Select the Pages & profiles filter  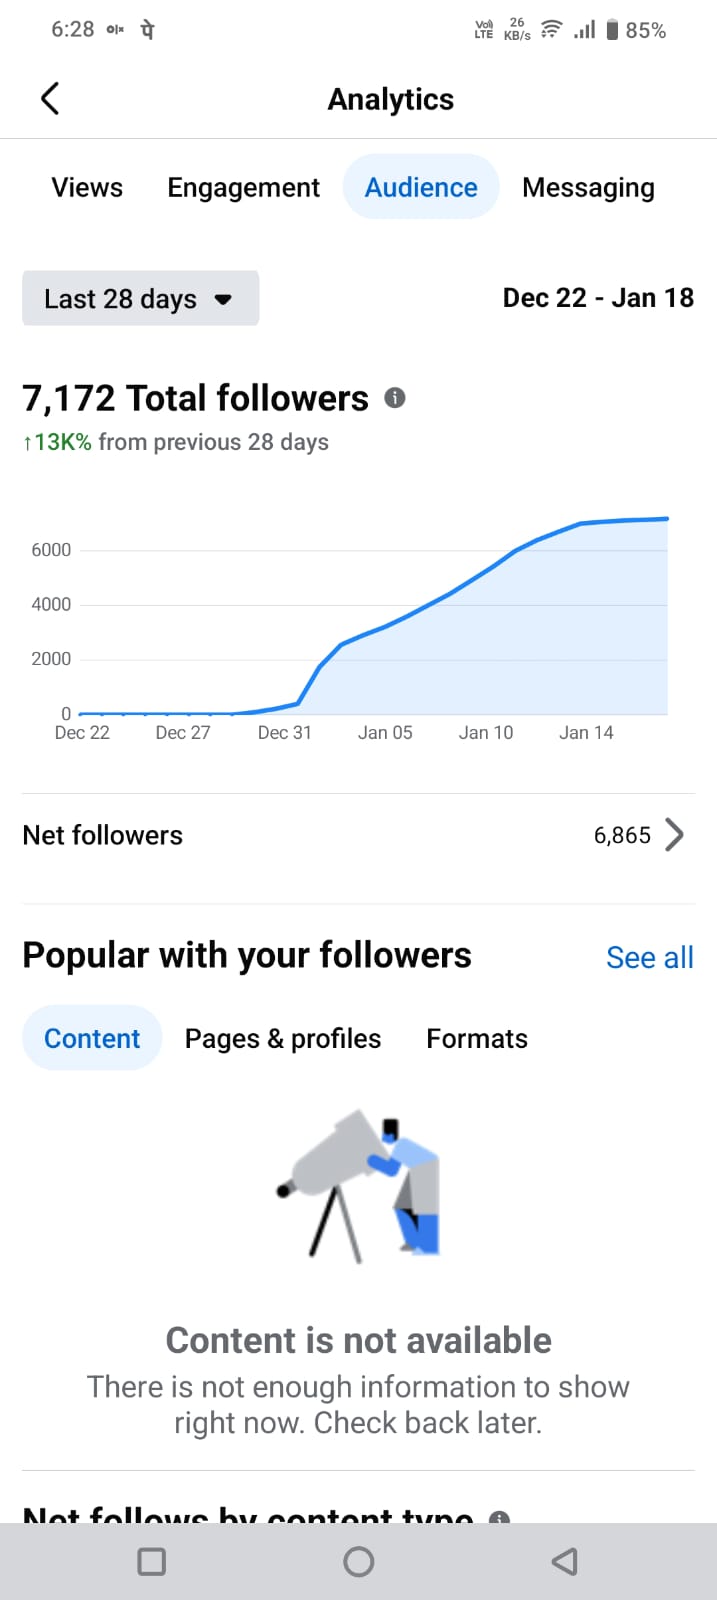pyautogui.click(x=283, y=1039)
